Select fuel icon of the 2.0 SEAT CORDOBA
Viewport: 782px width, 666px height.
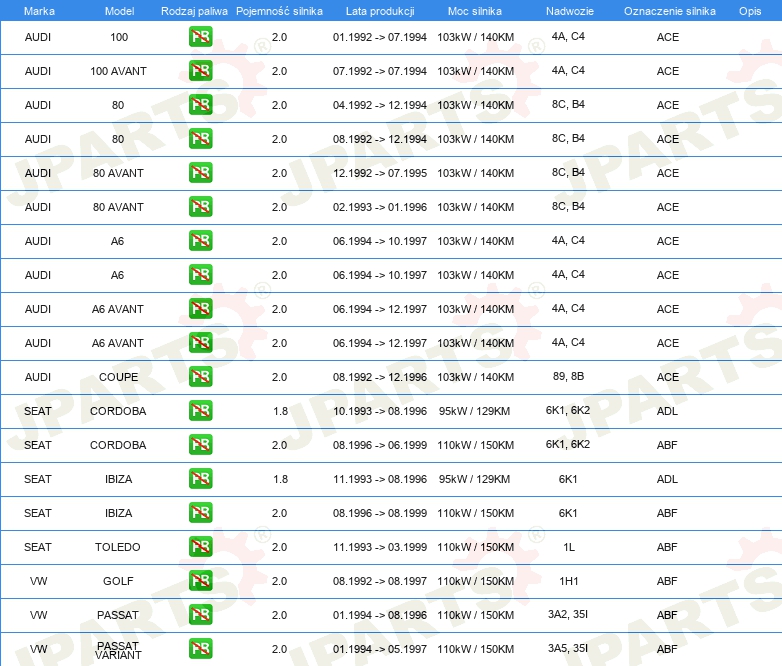click(200, 444)
